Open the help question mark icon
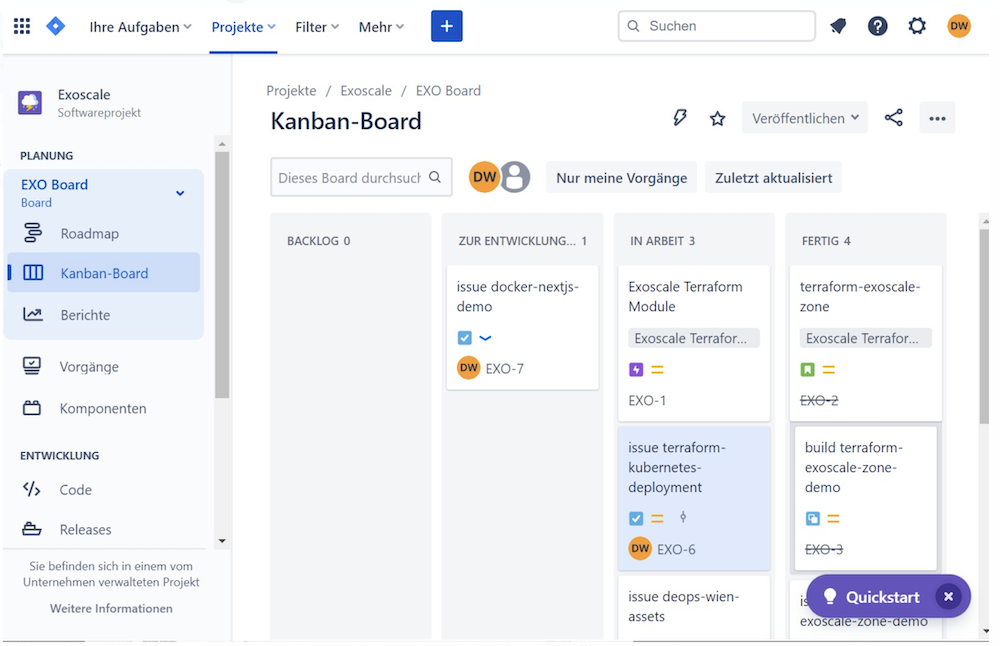 point(878,26)
